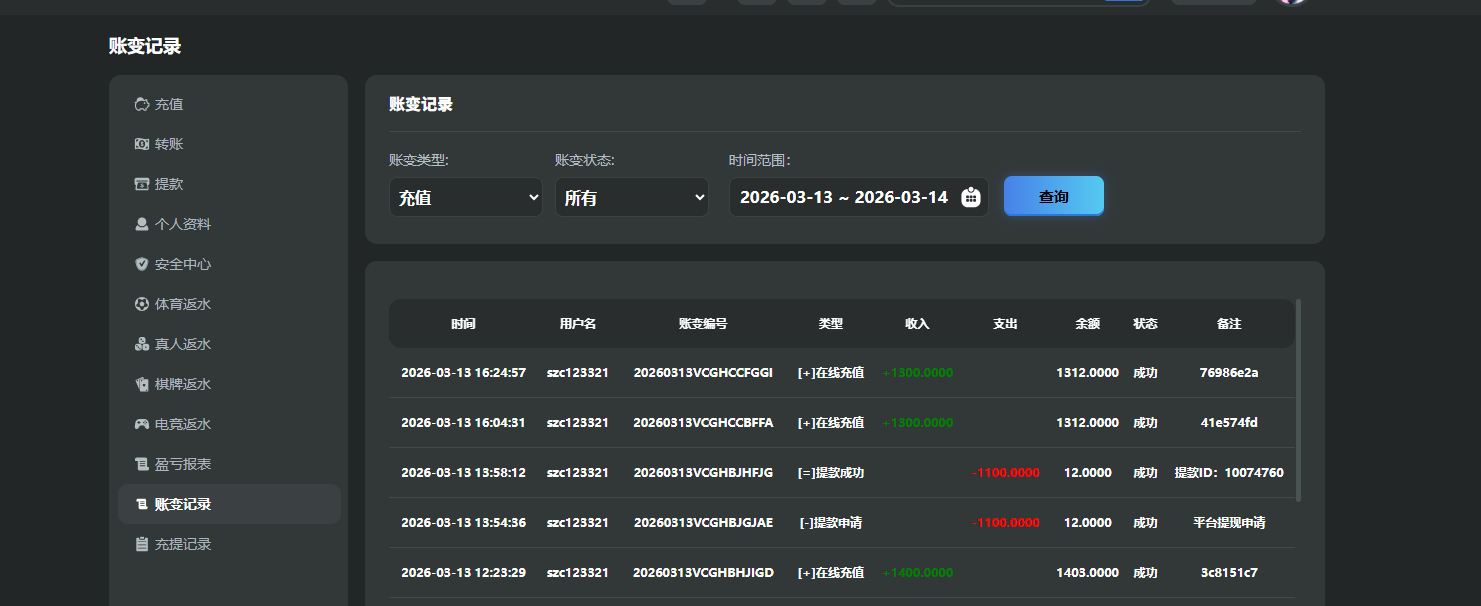1481x606 pixels.
Task: Click the 个人资料 profile person icon
Action: [x=141, y=224]
